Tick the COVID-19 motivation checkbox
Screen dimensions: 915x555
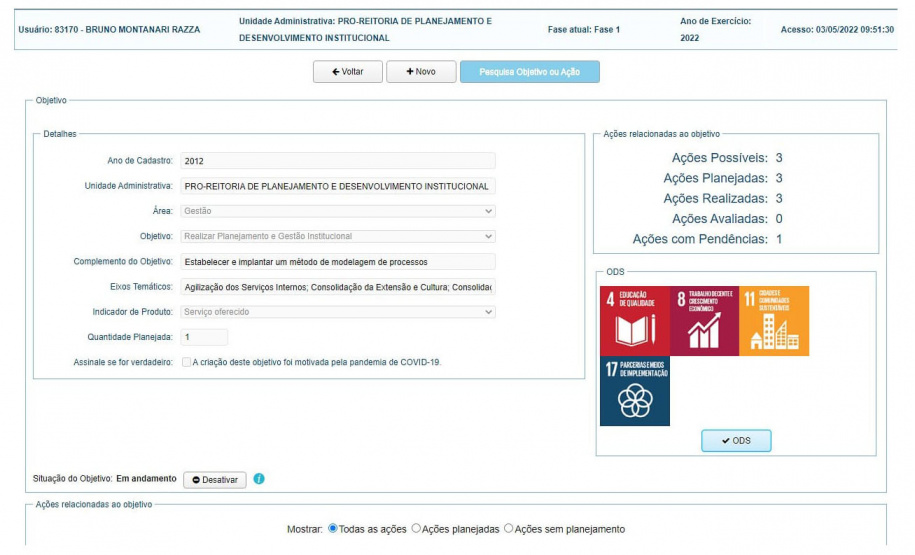point(186,362)
